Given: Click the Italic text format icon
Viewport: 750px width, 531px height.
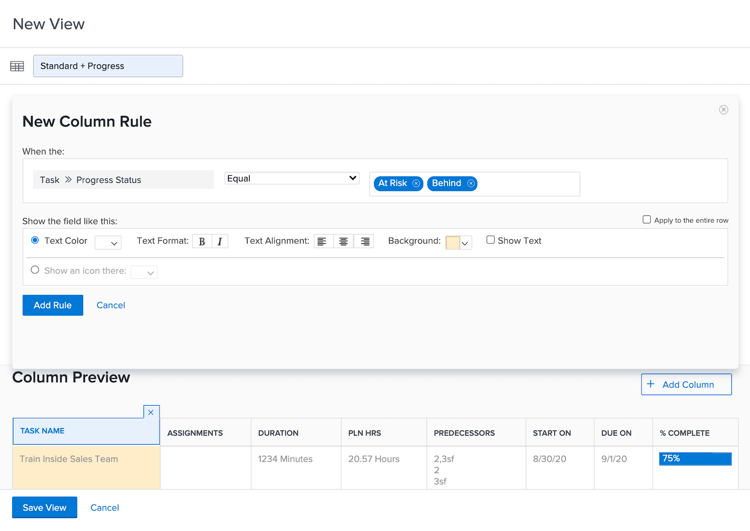Looking at the screenshot, I should (220, 242).
